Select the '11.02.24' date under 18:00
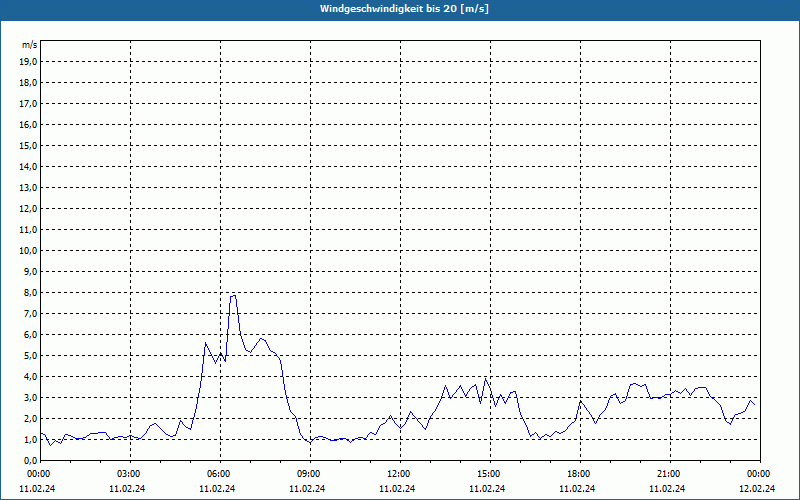The image size is (800, 500). pyautogui.click(x=577, y=489)
